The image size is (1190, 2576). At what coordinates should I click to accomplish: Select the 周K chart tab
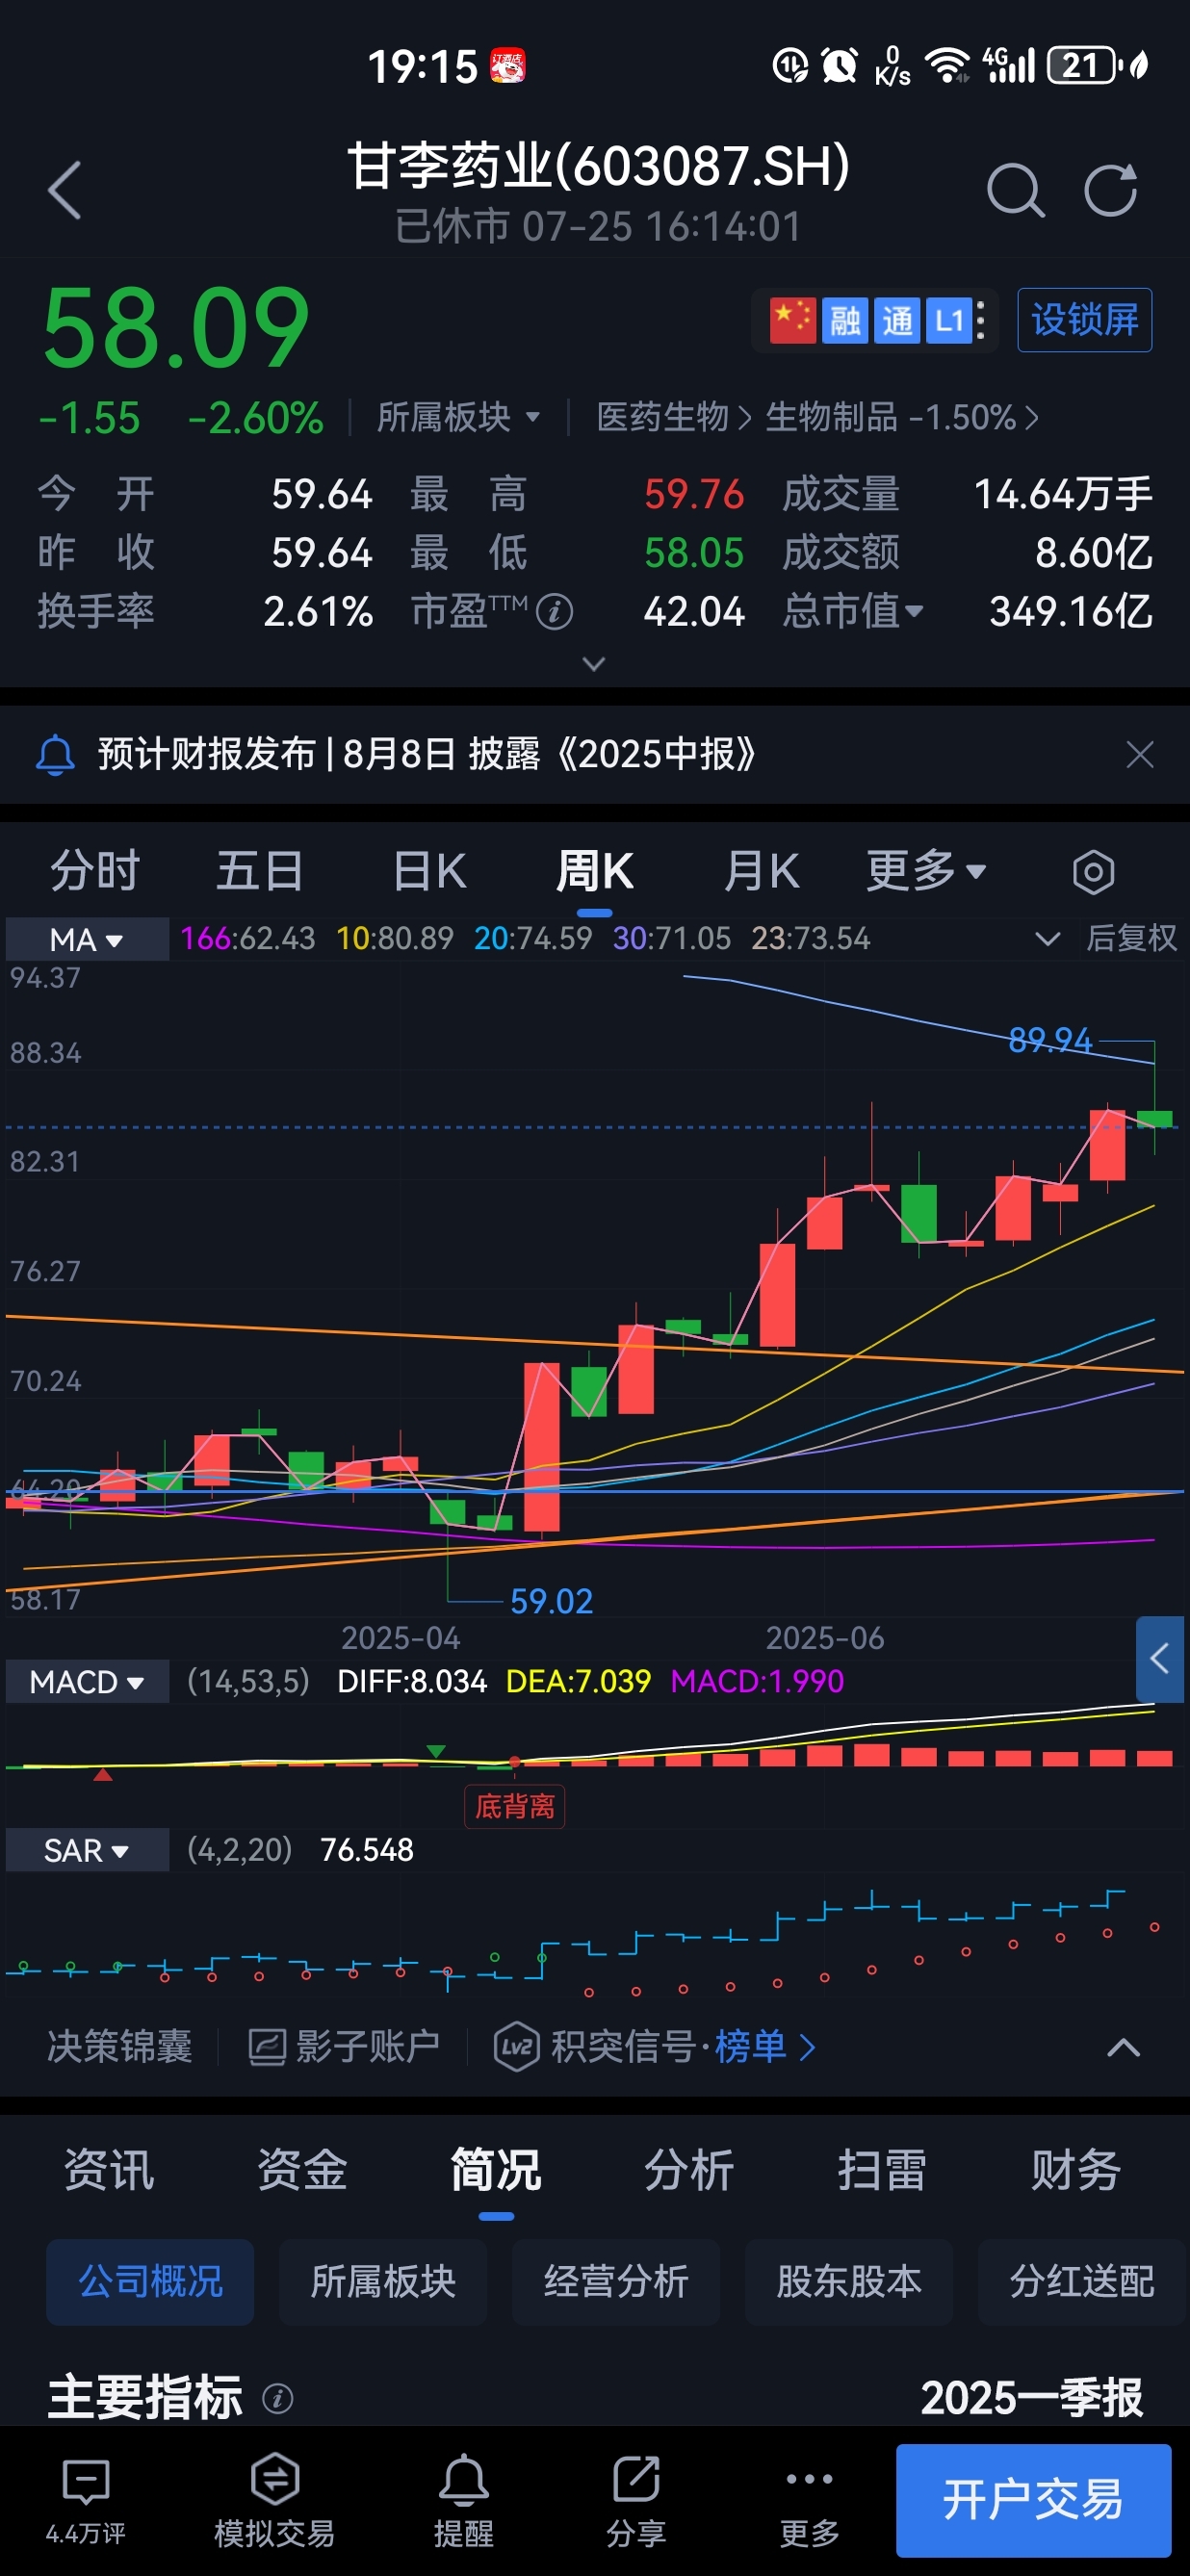595,871
